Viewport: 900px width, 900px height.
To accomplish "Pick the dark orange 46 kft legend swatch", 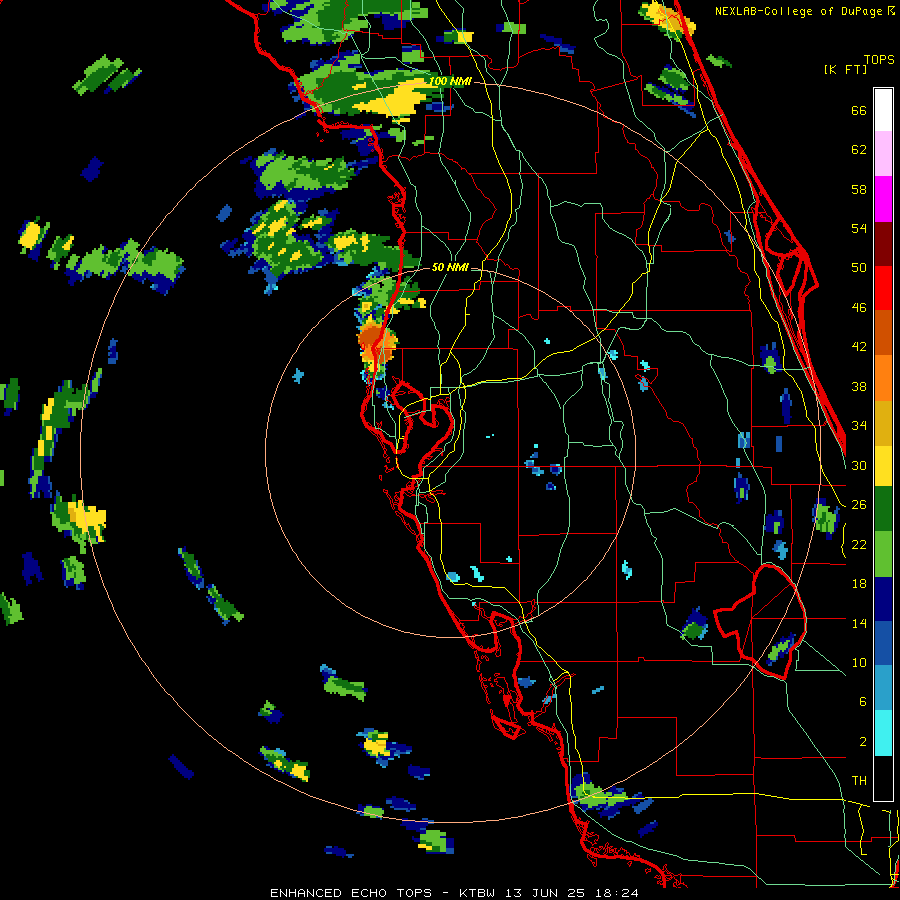I will tap(883, 333).
